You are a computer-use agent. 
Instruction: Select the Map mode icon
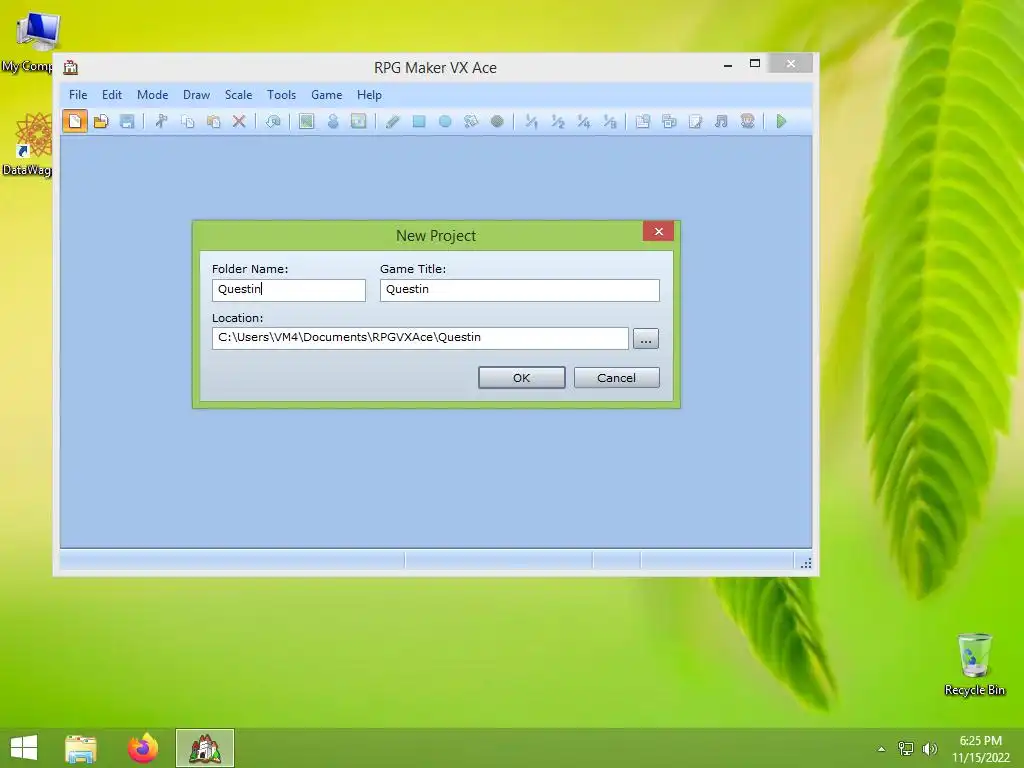[x=306, y=121]
